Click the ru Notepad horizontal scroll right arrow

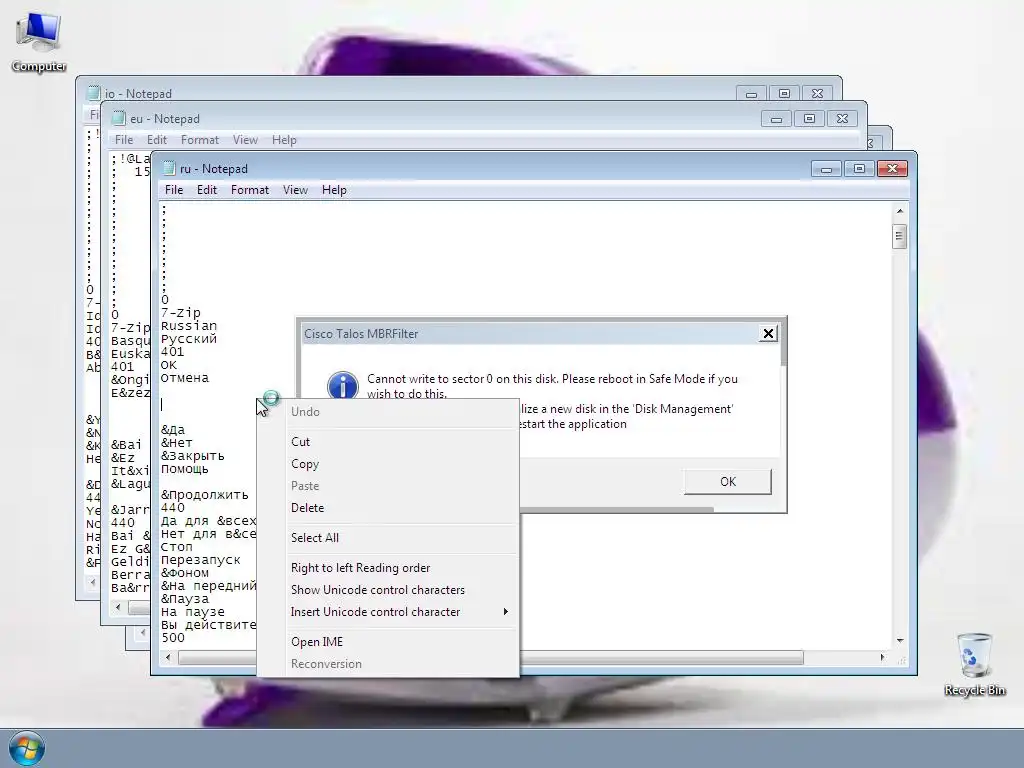coord(882,658)
